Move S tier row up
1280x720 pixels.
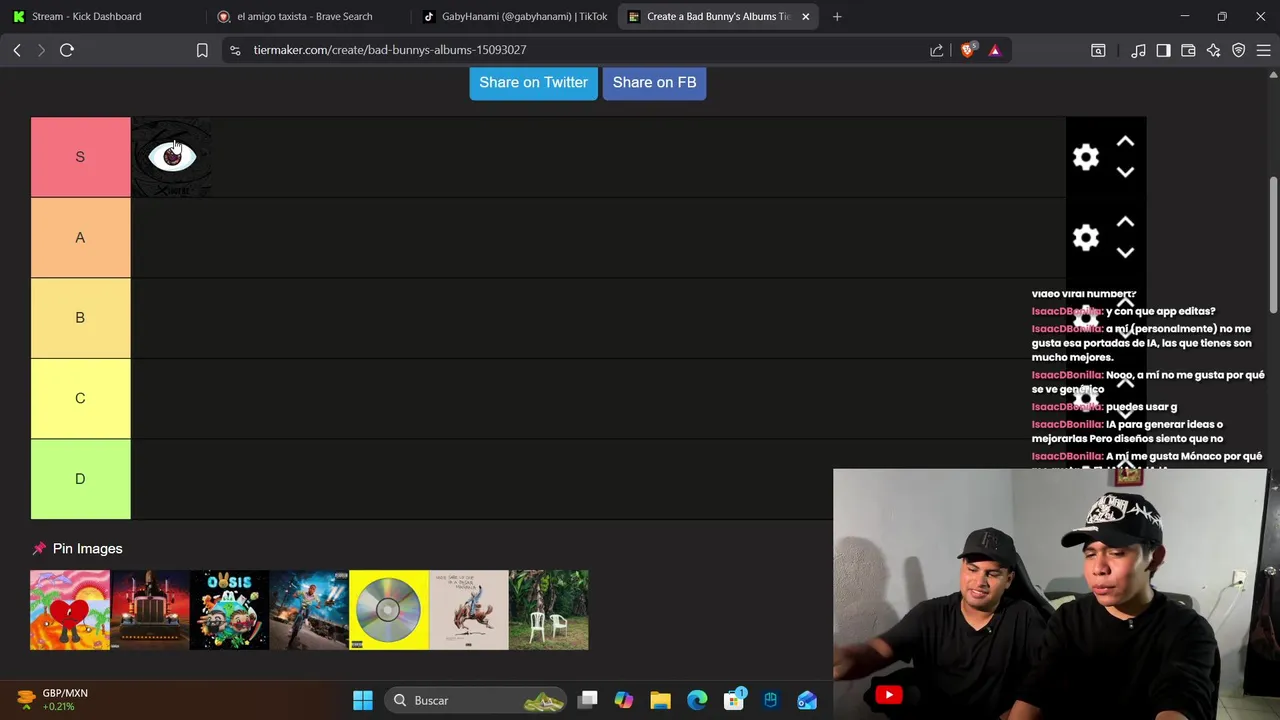pyautogui.click(x=1125, y=142)
